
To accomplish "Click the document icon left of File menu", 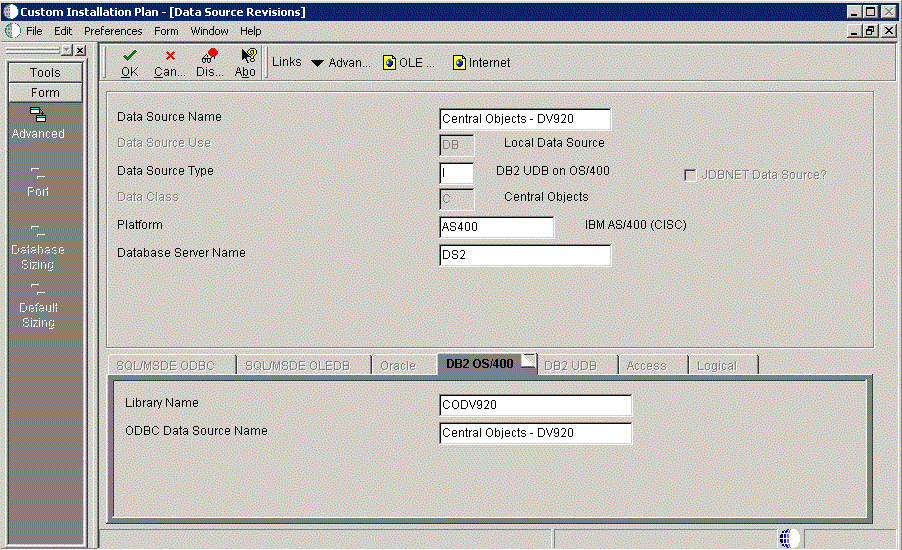I will [x=13, y=31].
